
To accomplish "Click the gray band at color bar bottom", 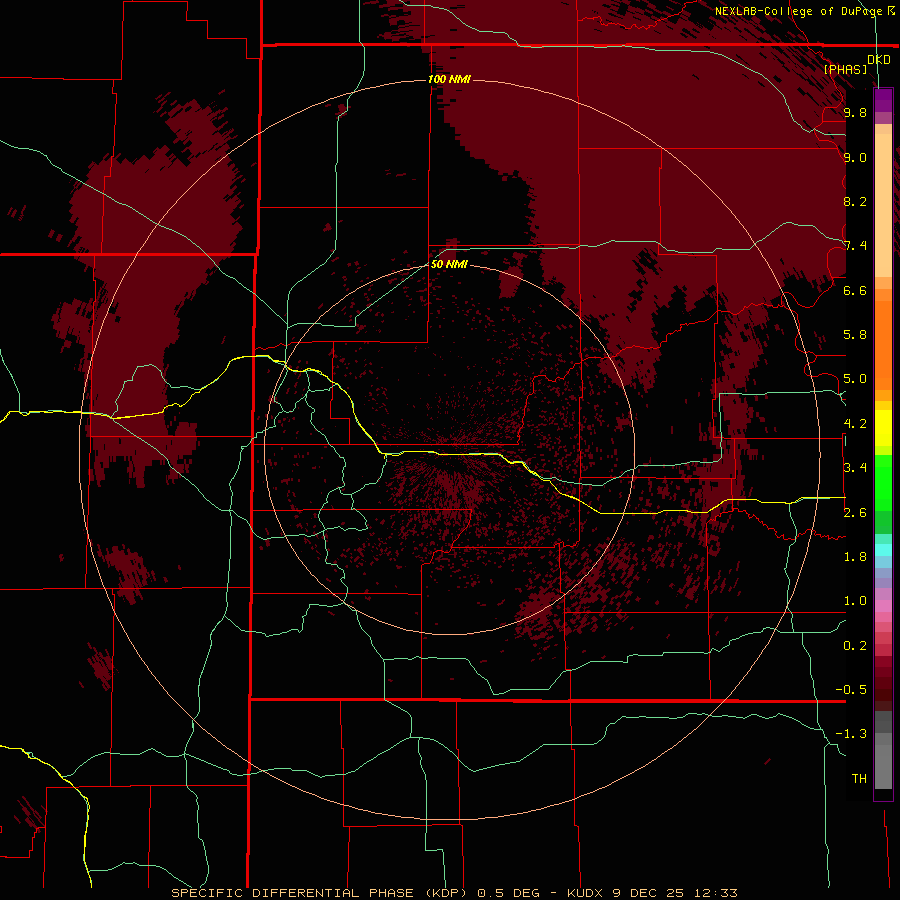I will pos(883,769).
